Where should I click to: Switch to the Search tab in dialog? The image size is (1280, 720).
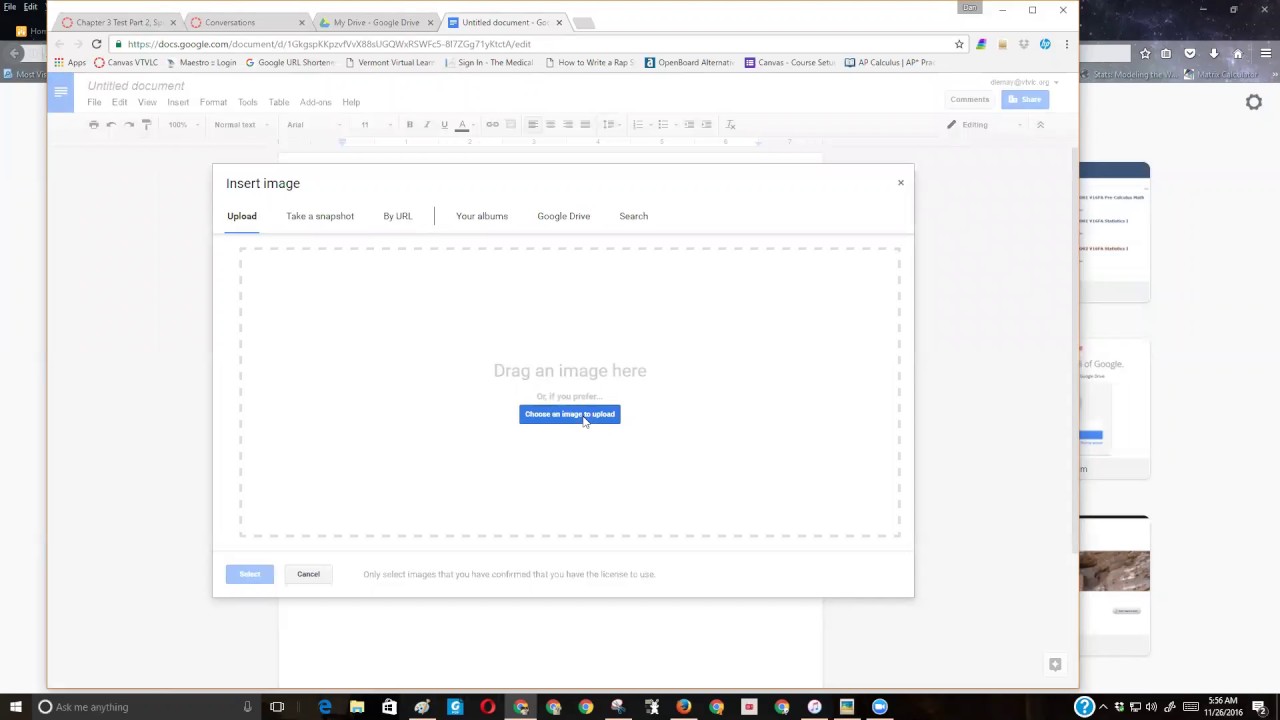tap(633, 216)
